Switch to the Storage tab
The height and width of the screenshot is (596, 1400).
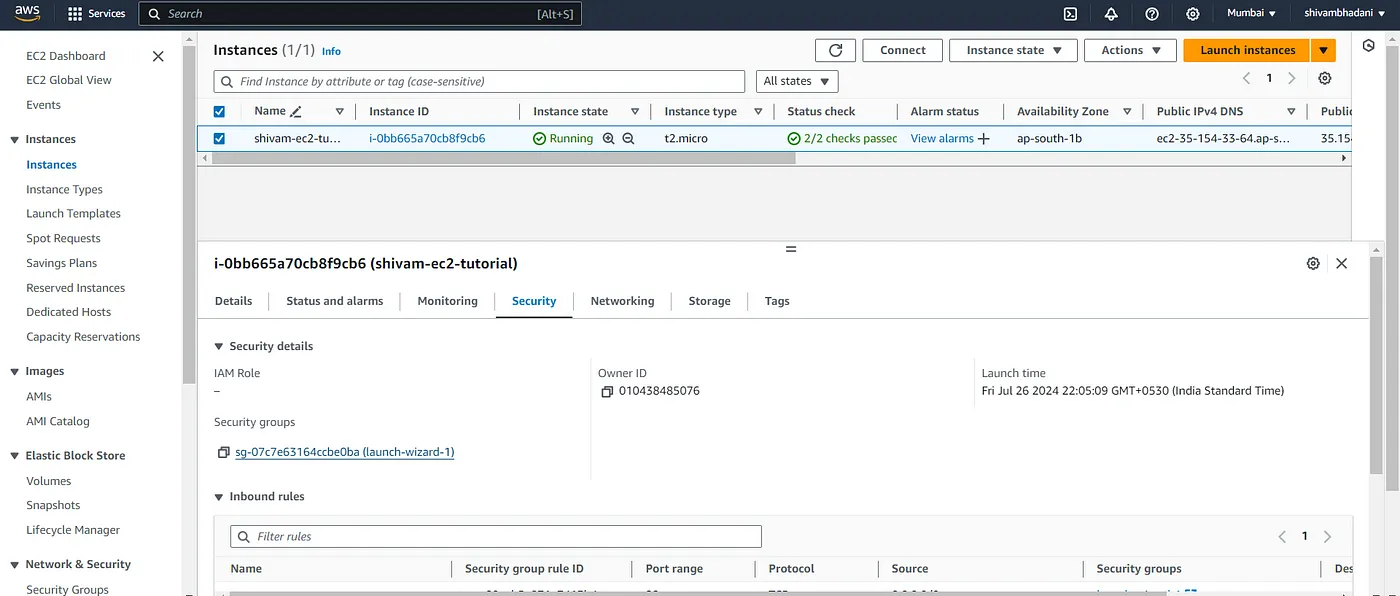click(709, 301)
